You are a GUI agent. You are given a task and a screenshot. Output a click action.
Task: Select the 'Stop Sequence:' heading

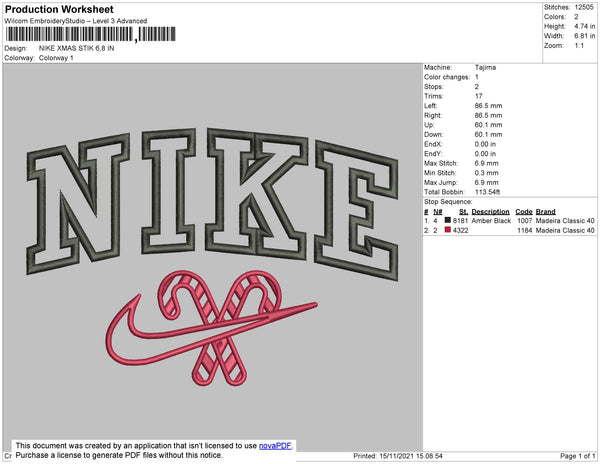pyautogui.click(x=448, y=202)
